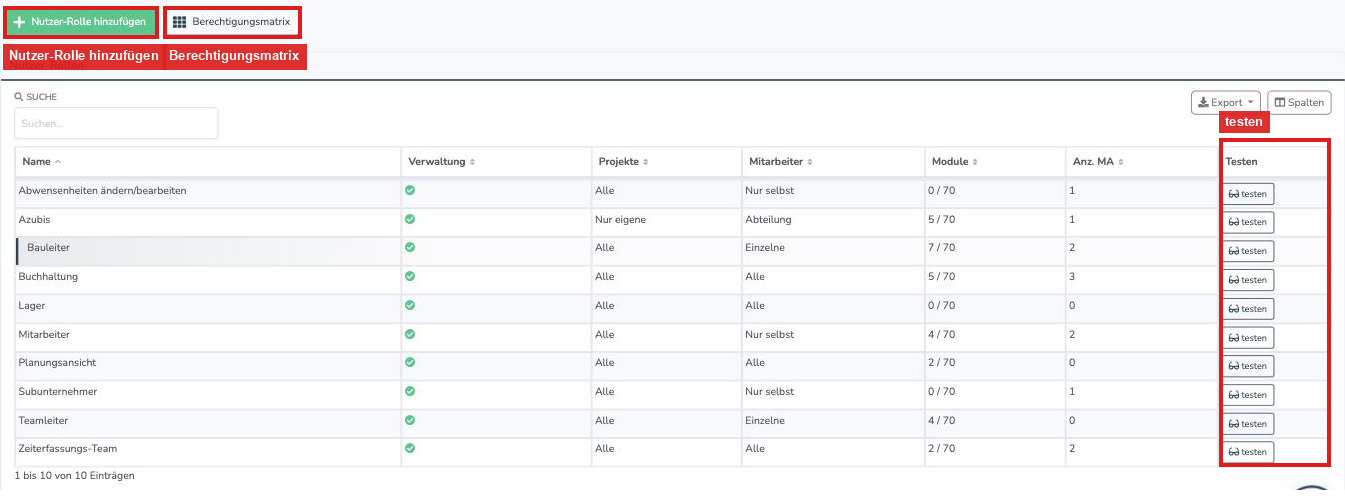Image resolution: width=1345 pixels, height=500 pixels.
Task: Select the Subunternehmer role name
Action: 58,391
